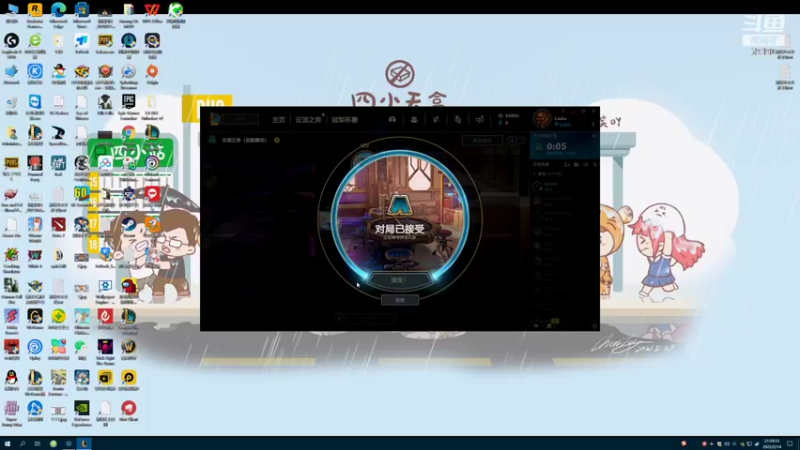Screen dimensions: 800x450
Task: Click the decline button below accept
Action: click(x=399, y=300)
